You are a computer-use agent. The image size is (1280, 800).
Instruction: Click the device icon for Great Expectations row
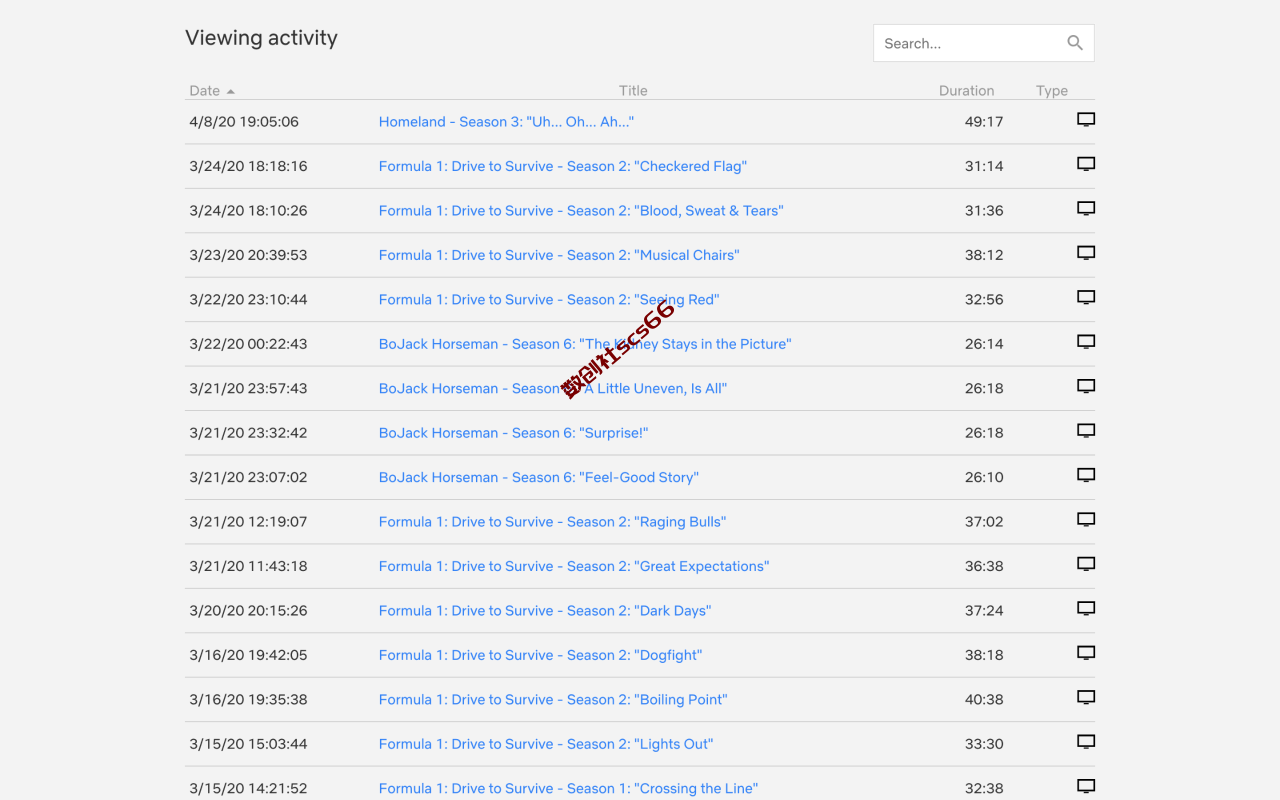pos(1086,564)
